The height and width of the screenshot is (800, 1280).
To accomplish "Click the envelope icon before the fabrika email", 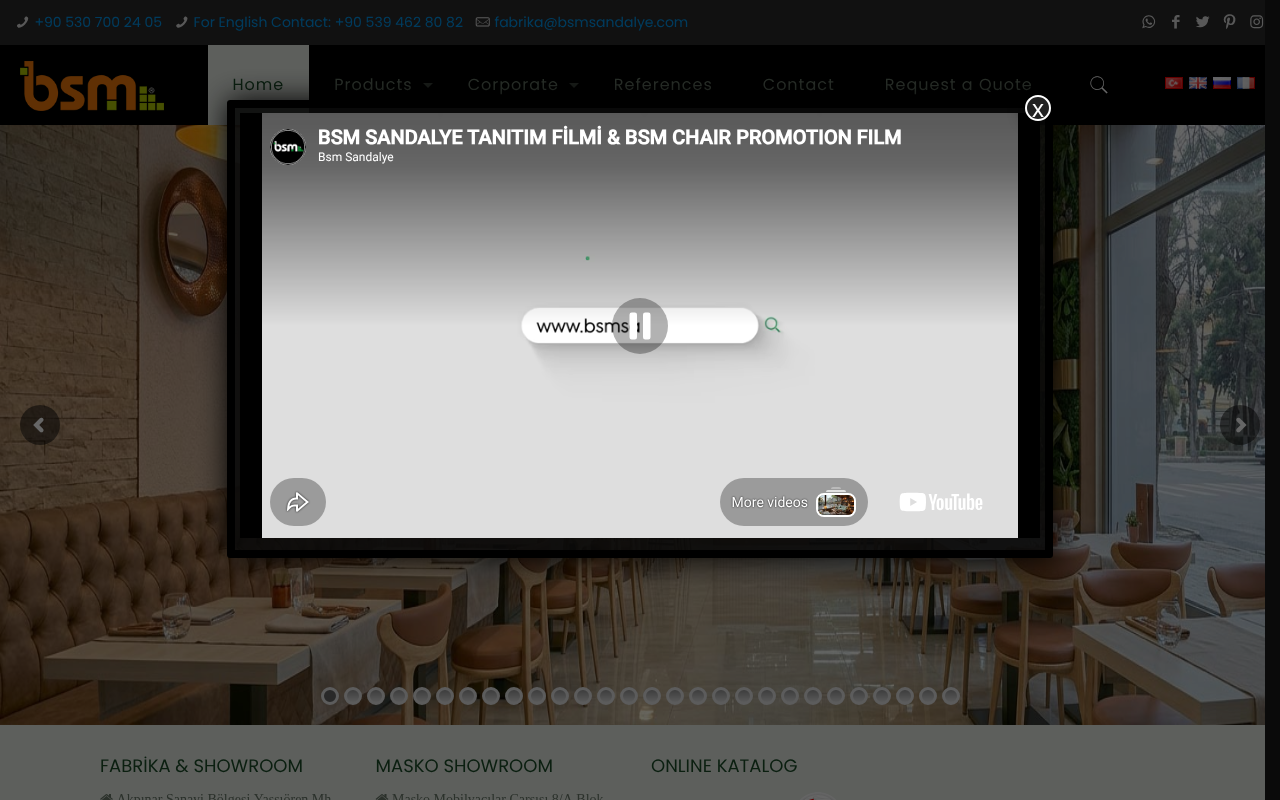I will (x=483, y=22).
